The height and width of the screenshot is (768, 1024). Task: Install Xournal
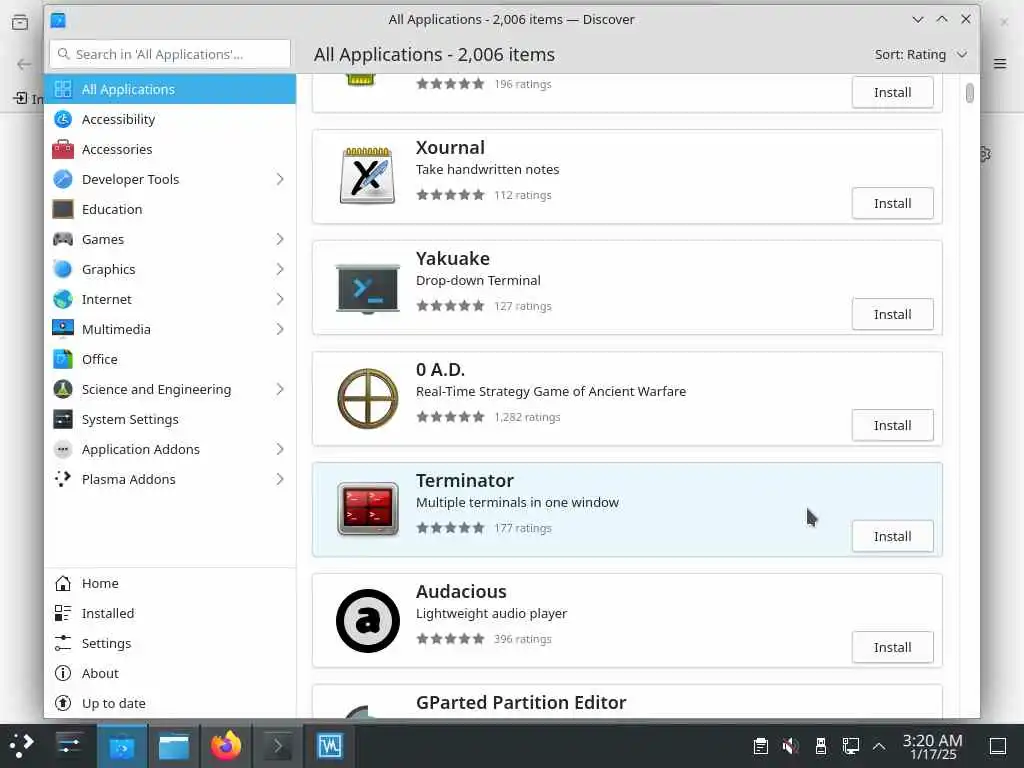tap(892, 204)
